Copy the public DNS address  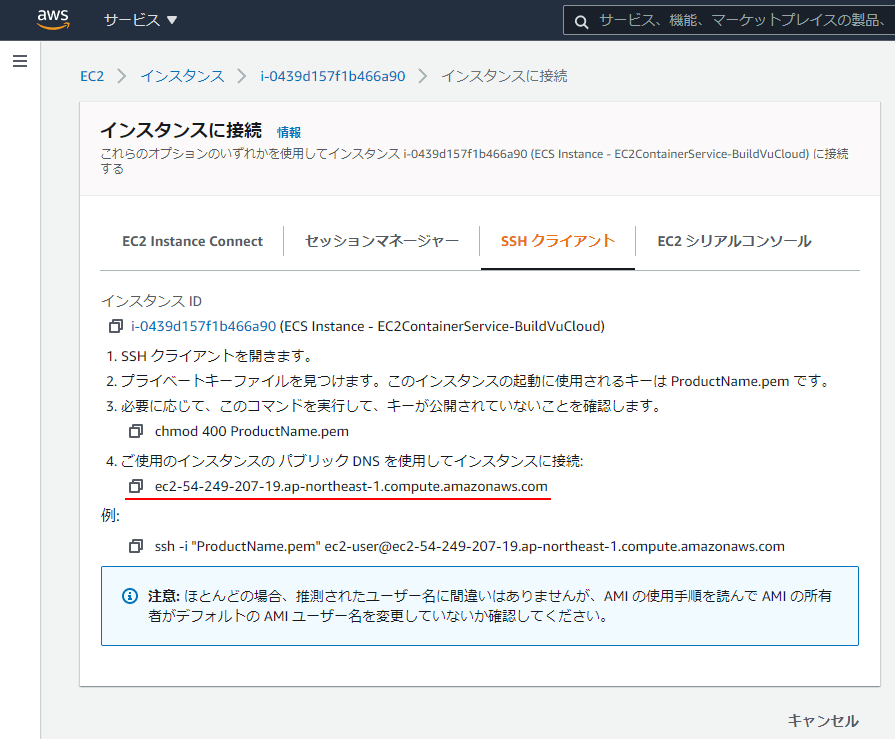tap(136, 486)
